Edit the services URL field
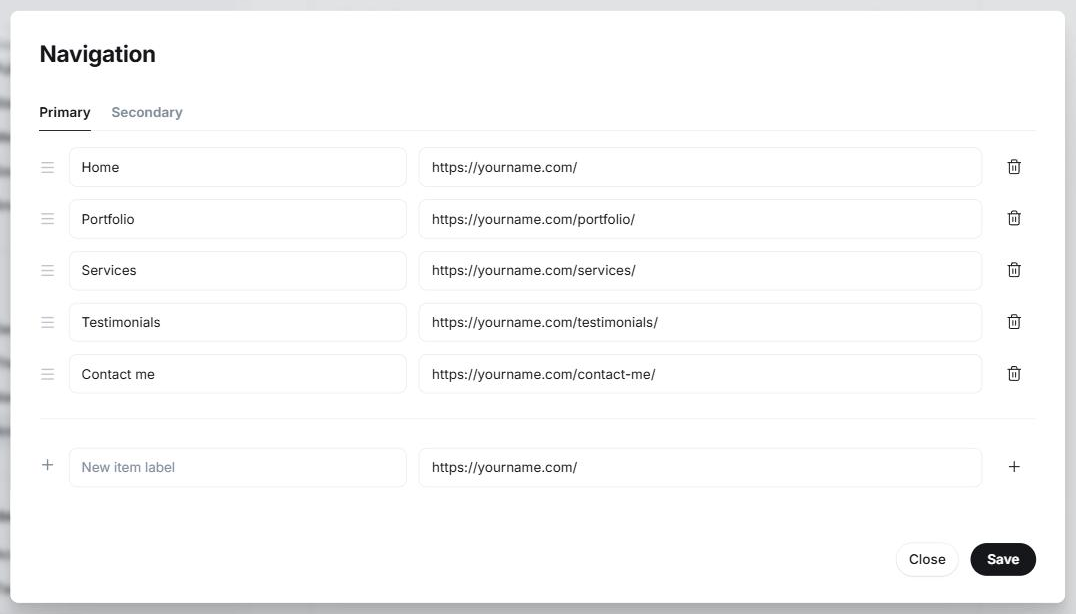The image size is (1076, 614). click(700, 270)
